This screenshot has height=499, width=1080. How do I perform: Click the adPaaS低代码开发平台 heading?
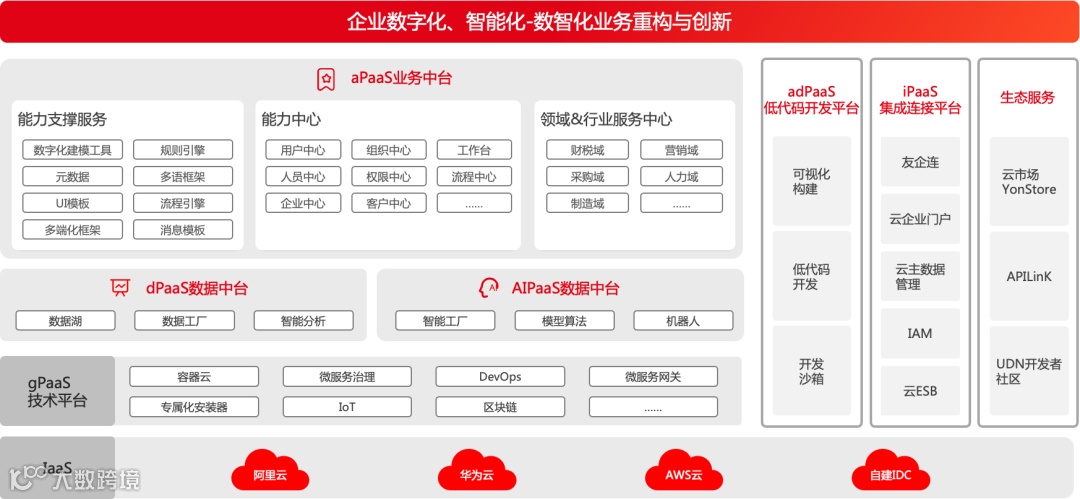tap(812, 100)
